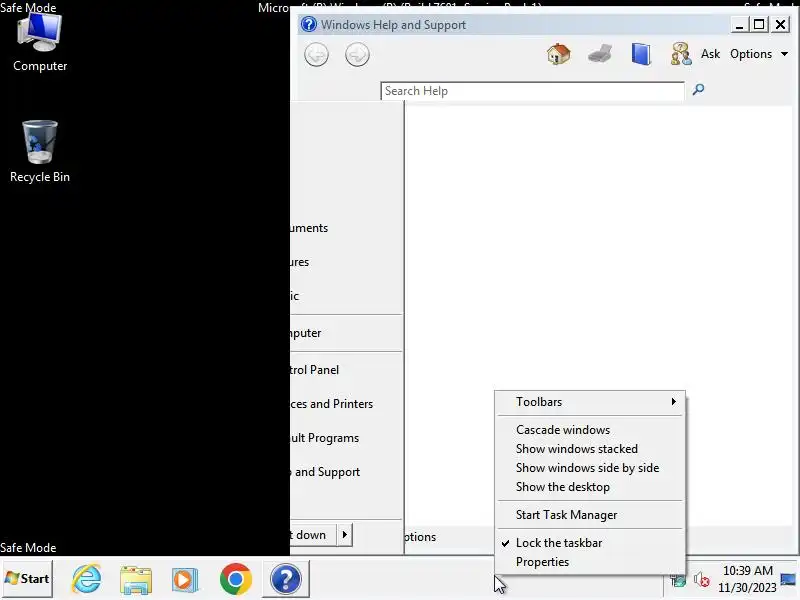
Task: Click the Help window title icon
Action: (309, 24)
